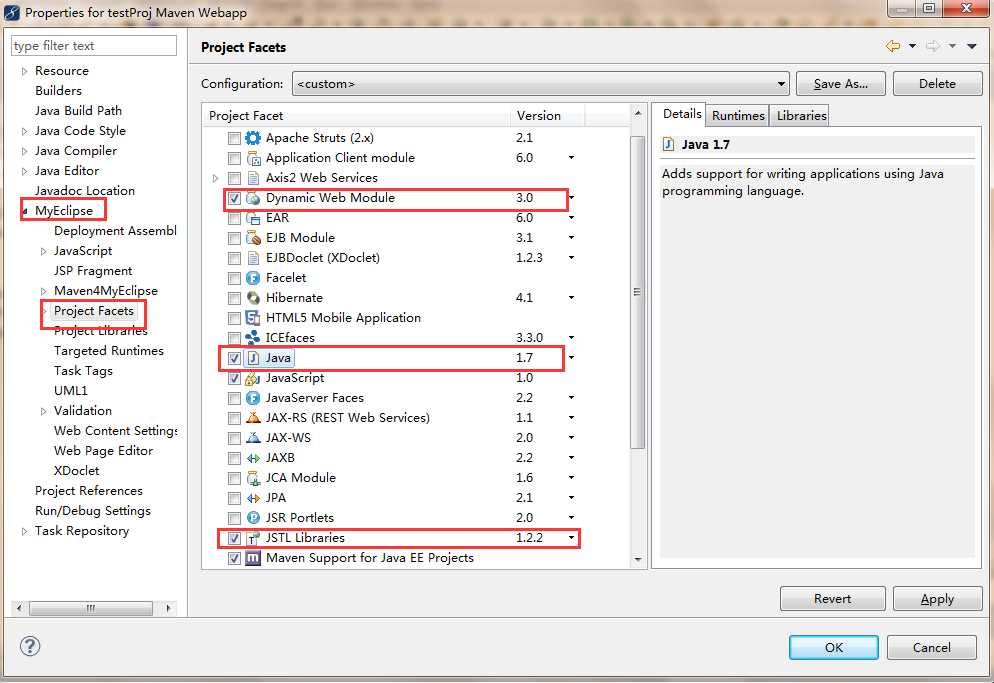
Task: Click the type filter text field
Action: [x=94, y=46]
